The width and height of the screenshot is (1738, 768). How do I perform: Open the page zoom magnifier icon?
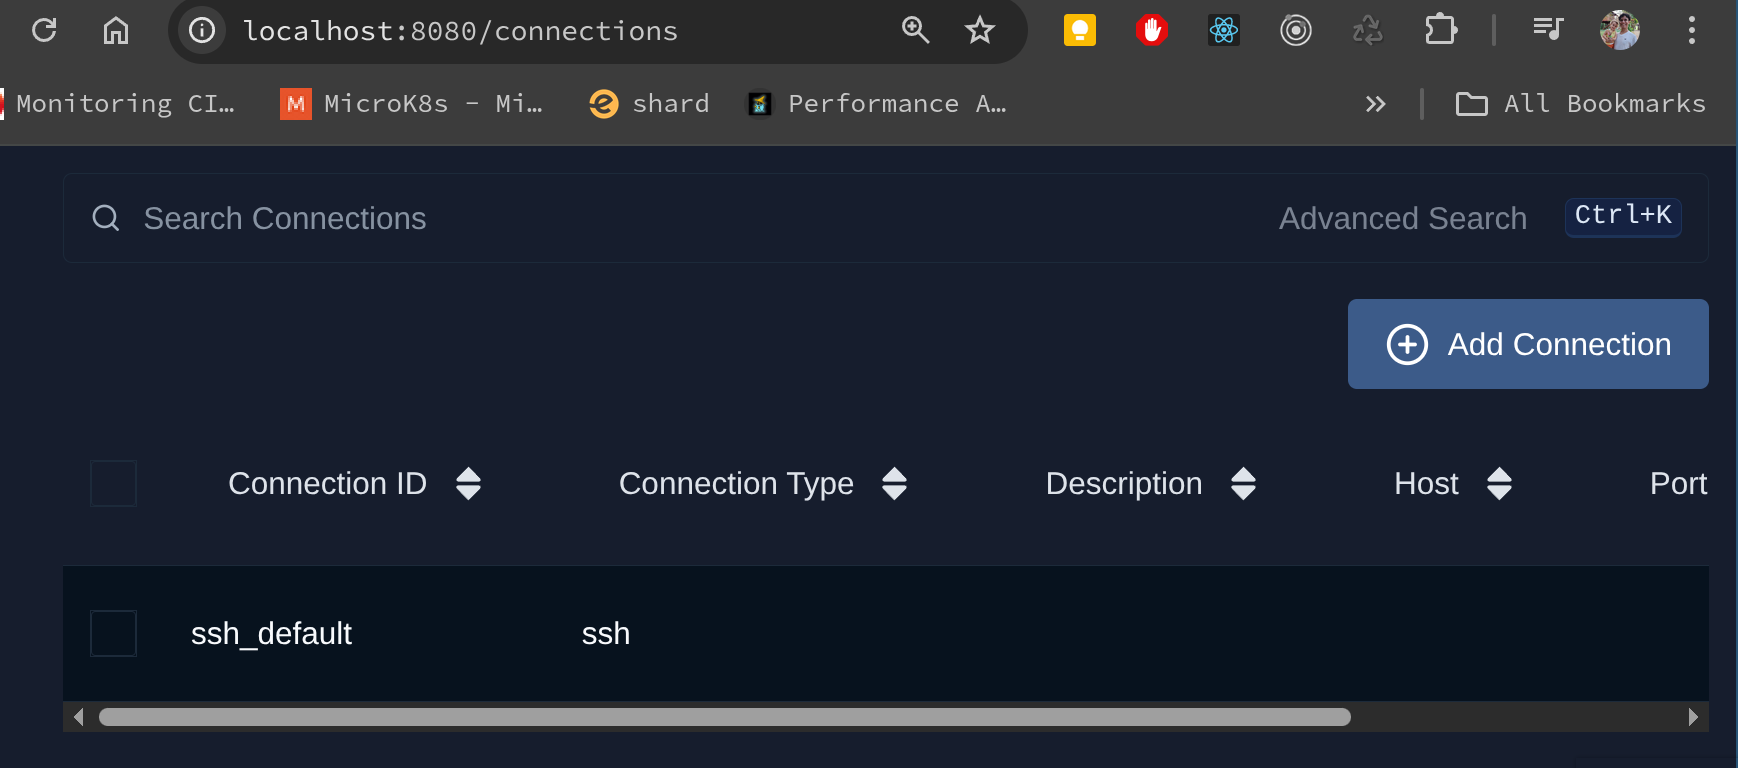pyautogui.click(x=915, y=30)
